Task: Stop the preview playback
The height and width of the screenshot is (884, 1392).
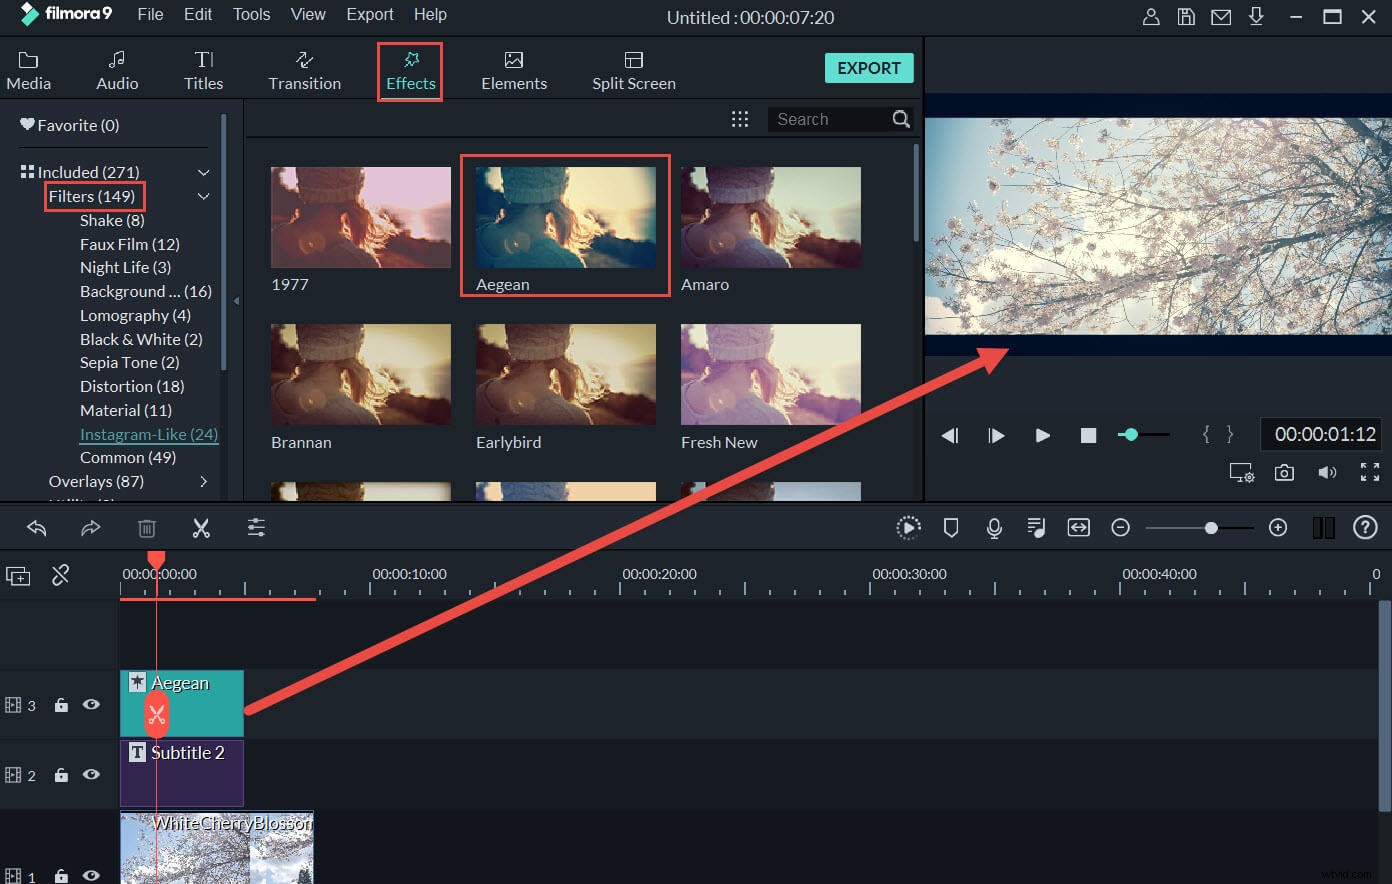Action: click(x=1088, y=435)
